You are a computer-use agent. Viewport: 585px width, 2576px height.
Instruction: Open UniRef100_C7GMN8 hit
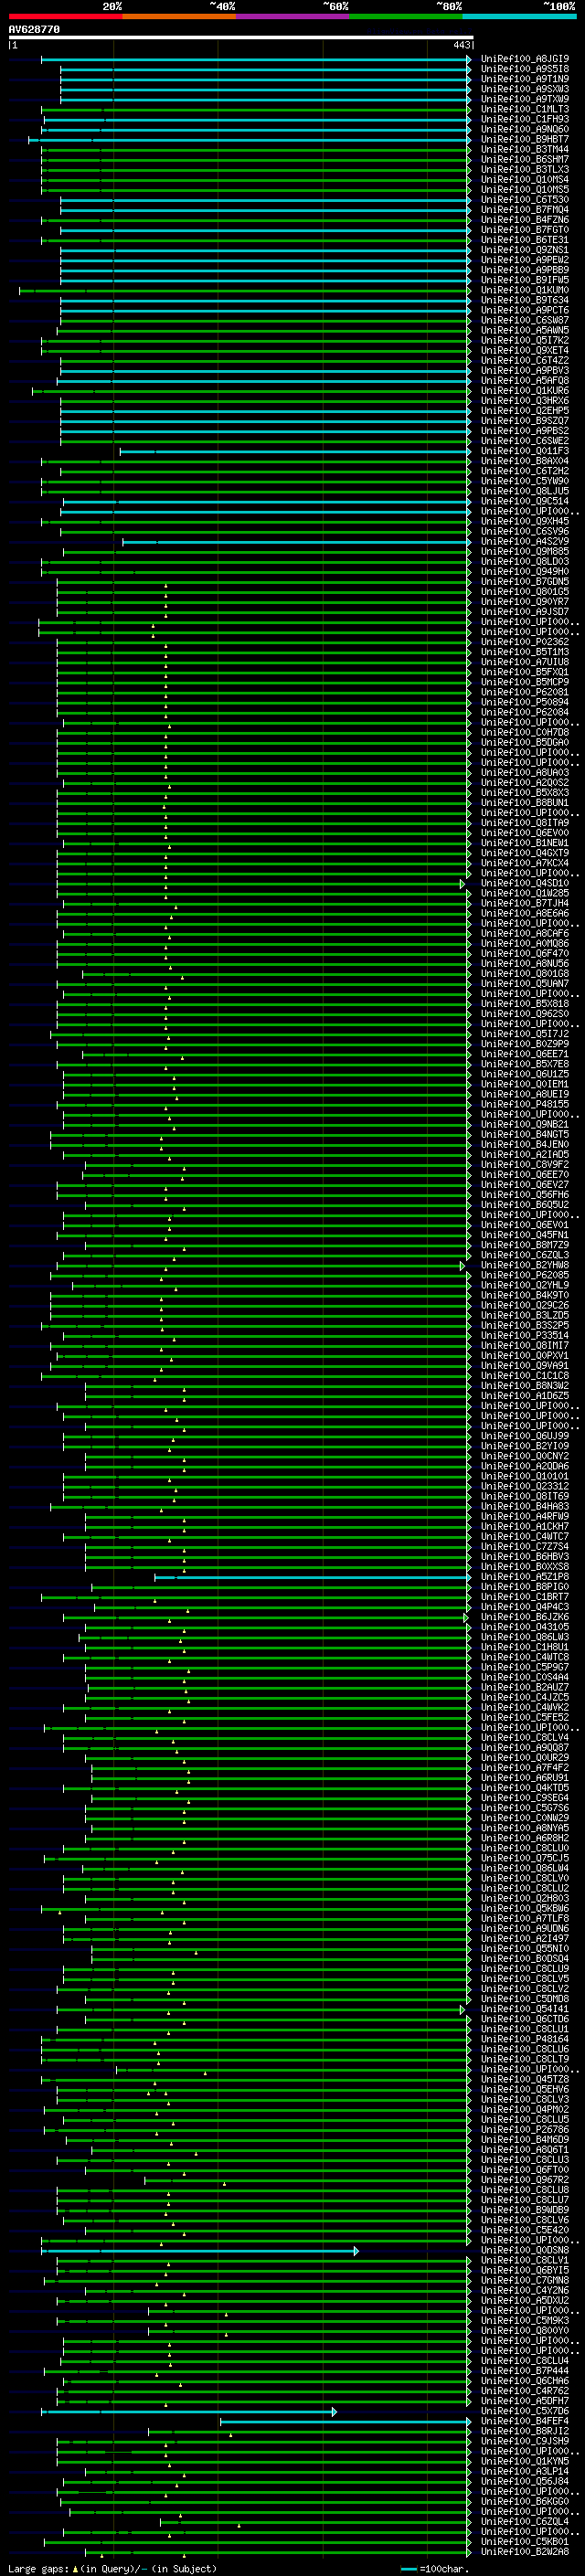click(x=525, y=2280)
